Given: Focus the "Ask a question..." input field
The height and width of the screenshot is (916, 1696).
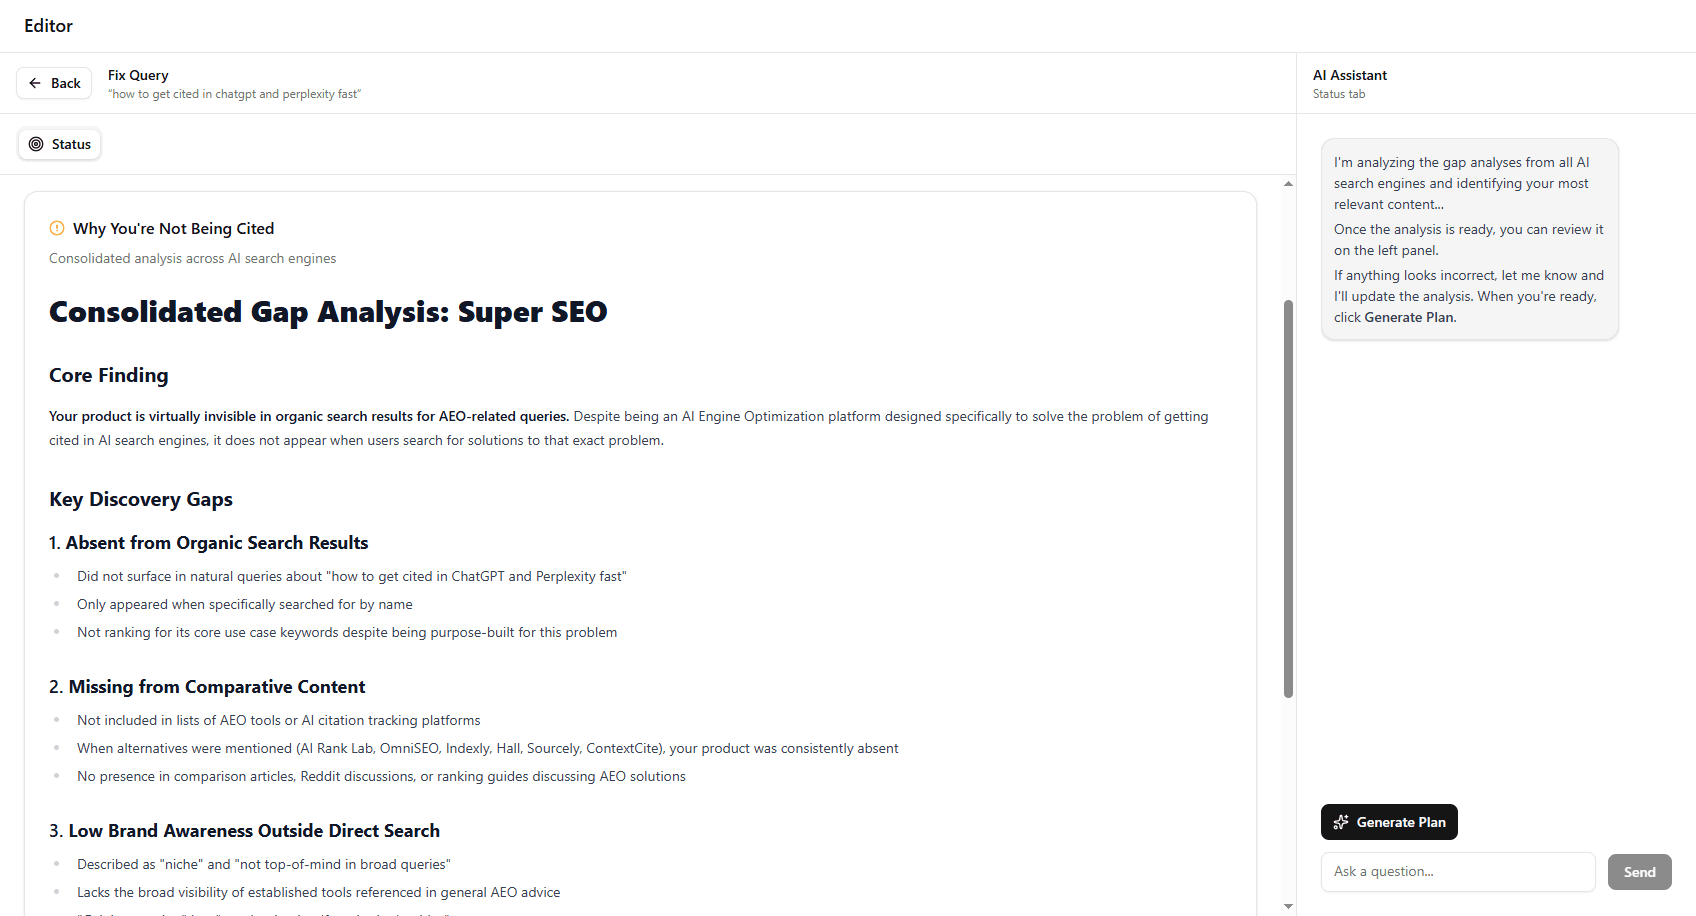Looking at the screenshot, I should point(1457,872).
